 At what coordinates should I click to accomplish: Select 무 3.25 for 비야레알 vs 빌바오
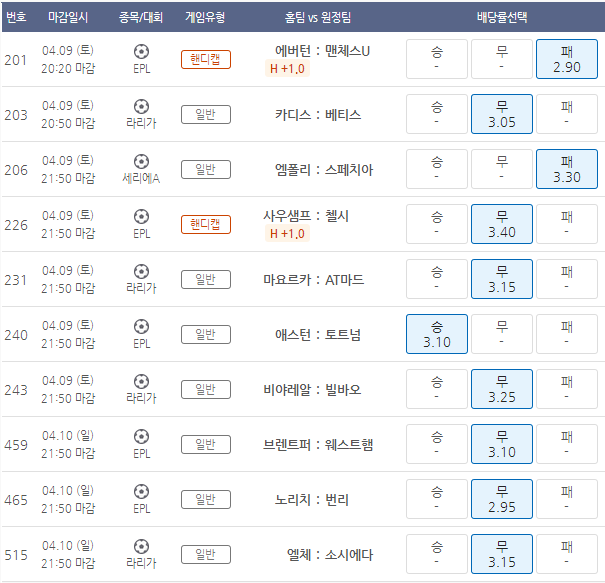pyautogui.click(x=502, y=389)
